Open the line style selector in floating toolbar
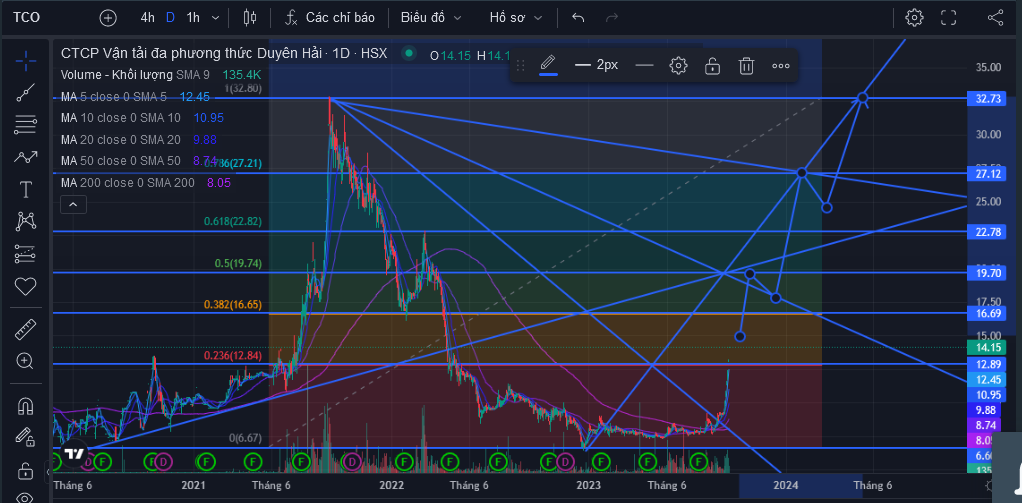1022x503 pixels. pos(644,65)
